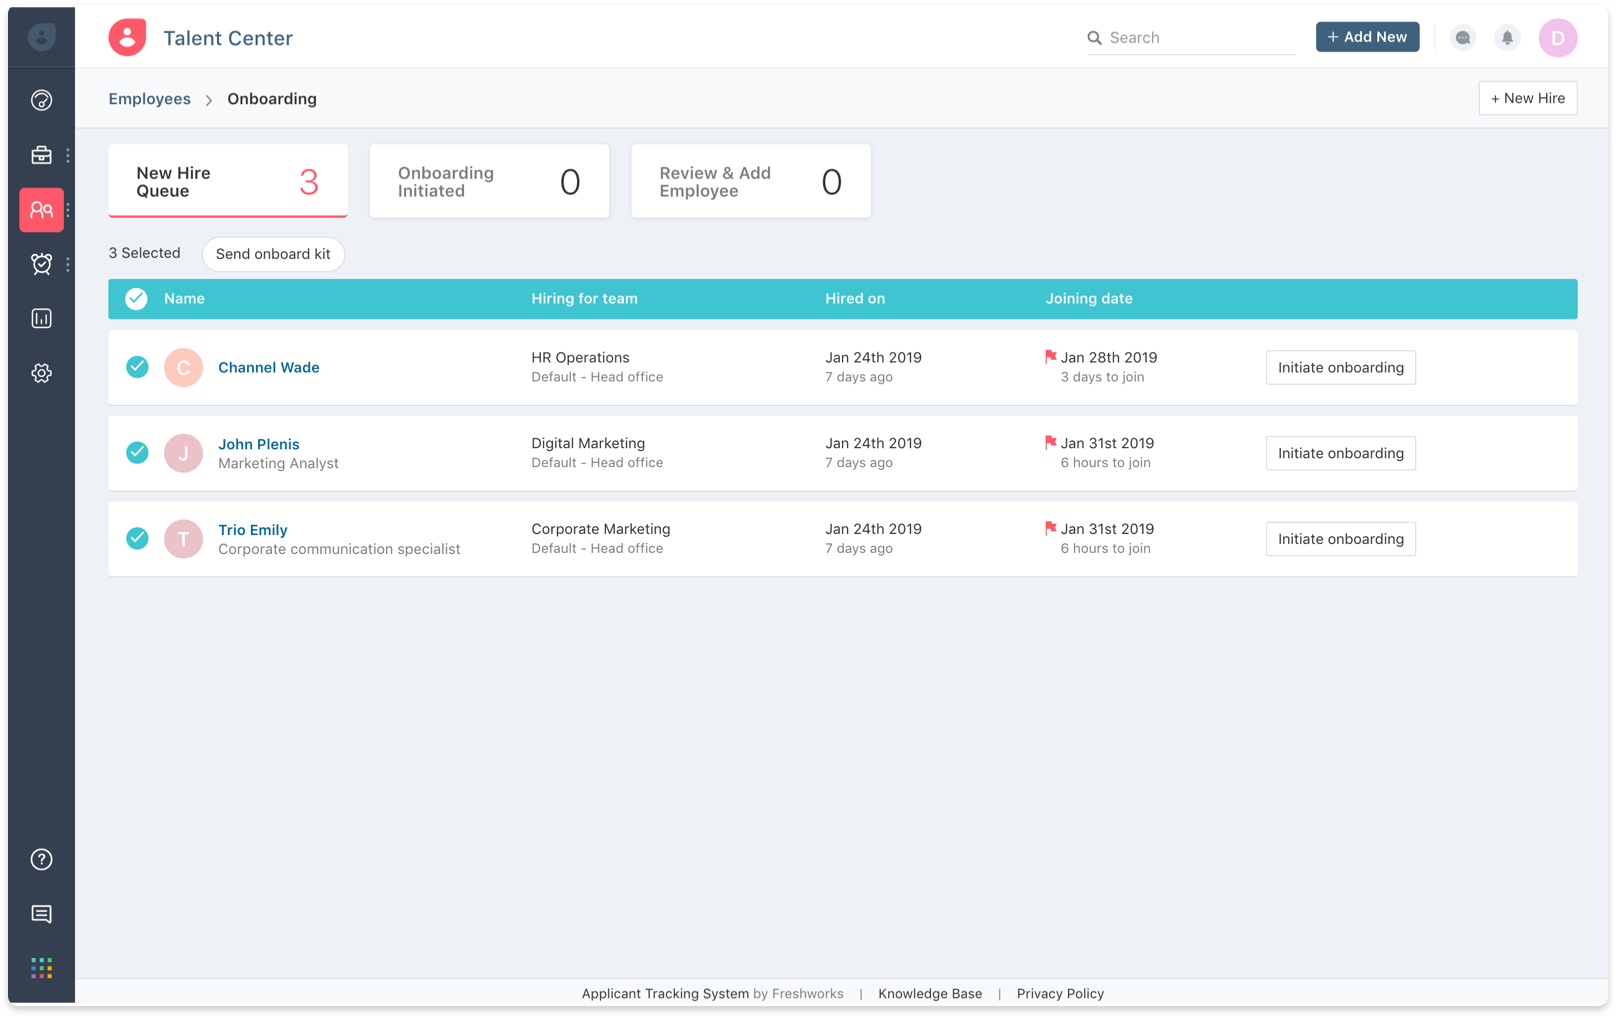Open Channel Wade's profile link

click(269, 367)
